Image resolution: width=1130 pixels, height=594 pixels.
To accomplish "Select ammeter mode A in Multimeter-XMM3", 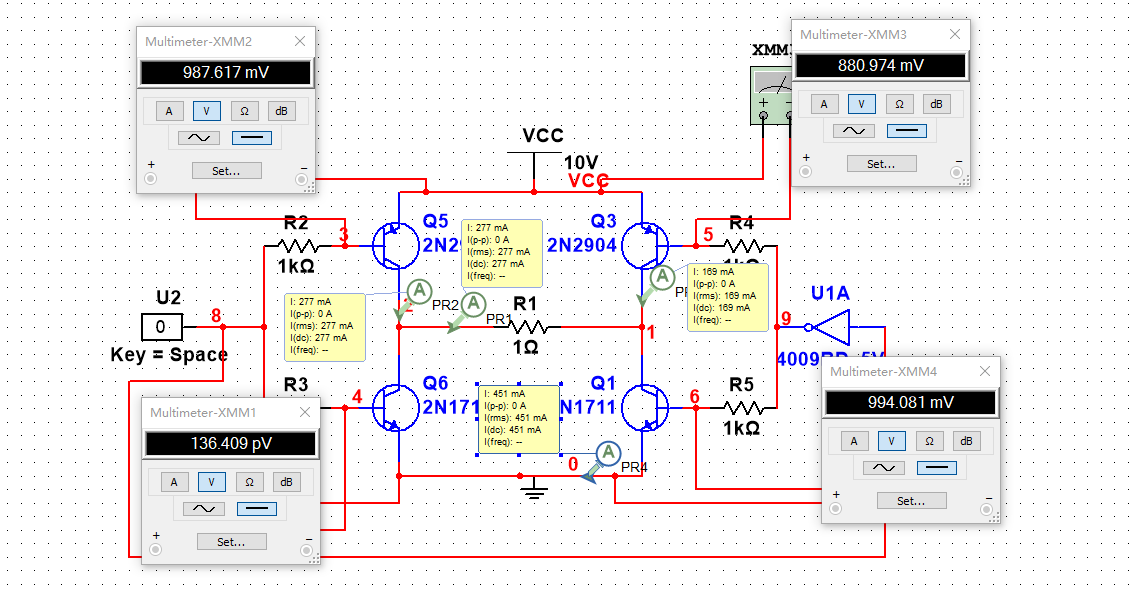I will click(x=824, y=104).
